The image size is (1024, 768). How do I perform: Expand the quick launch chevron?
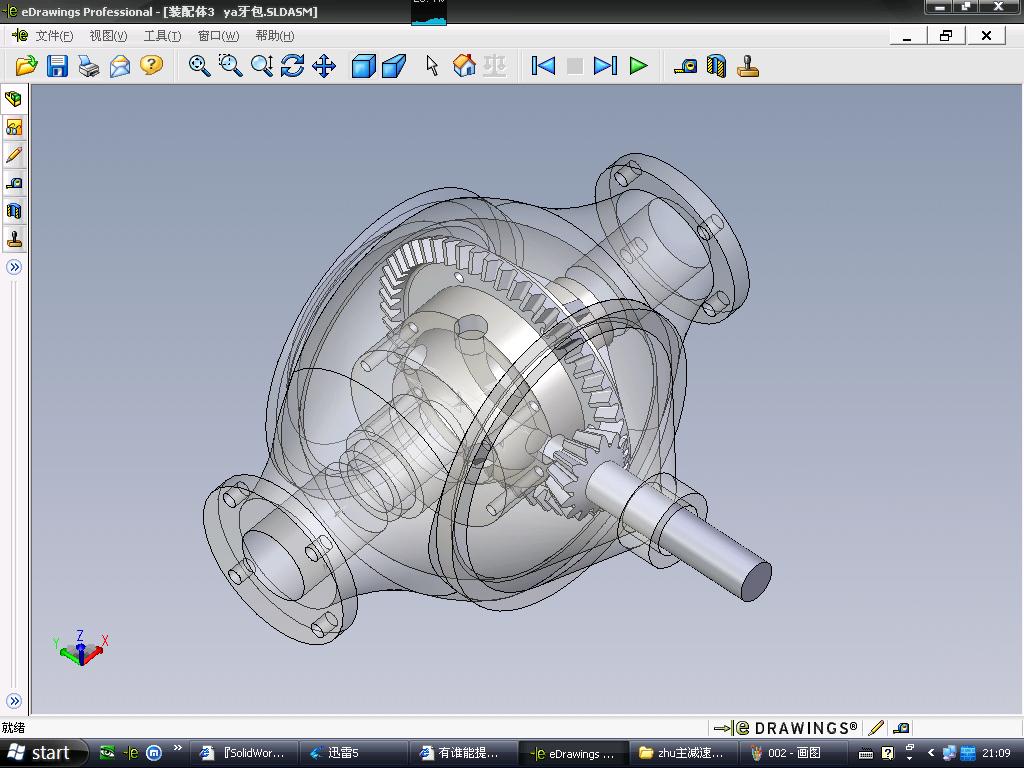coord(178,748)
